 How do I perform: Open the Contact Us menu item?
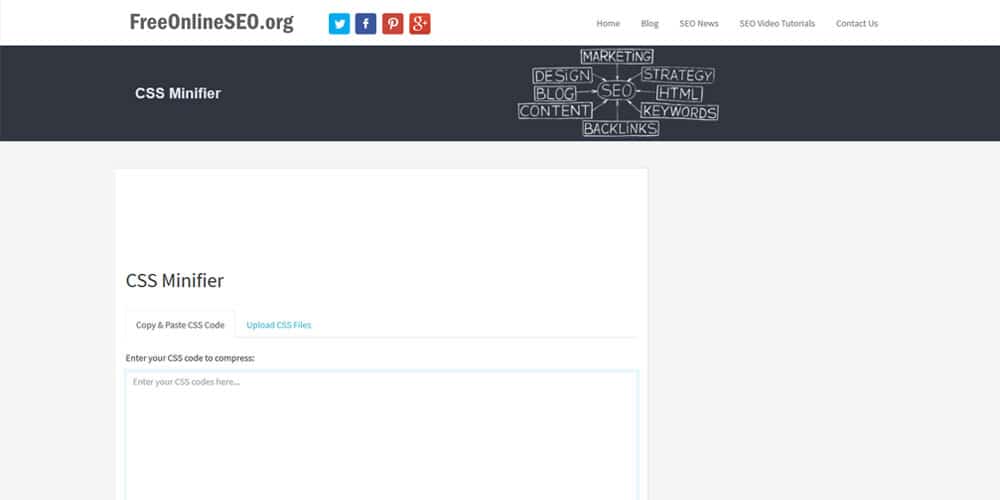point(857,24)
